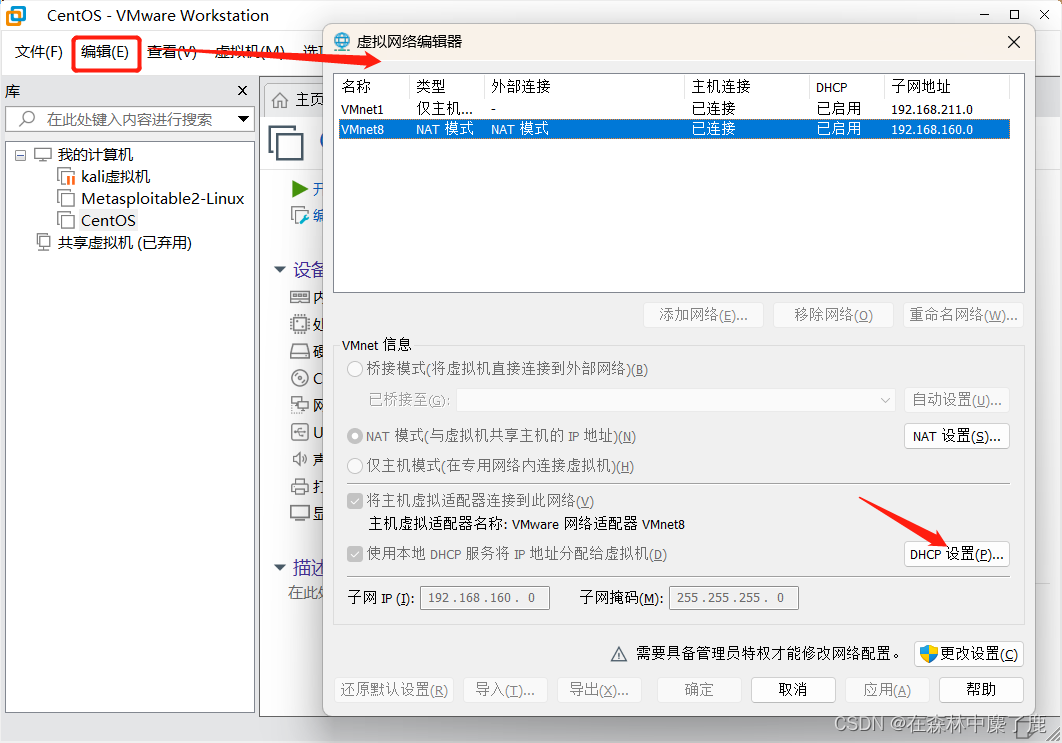Toggle 将主机虚拟适配器连接到此网络 checkbox
The height and width of the screenshot is (743, 1062).
(x=355, y=501)
